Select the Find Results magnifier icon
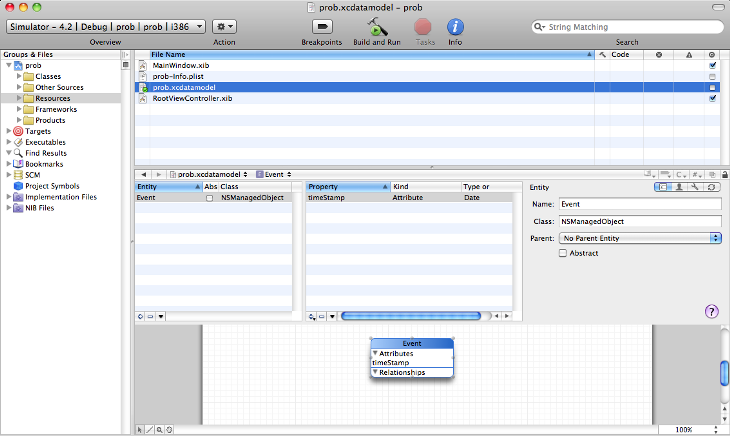This screenshot has height=436, width=730. 18,153
